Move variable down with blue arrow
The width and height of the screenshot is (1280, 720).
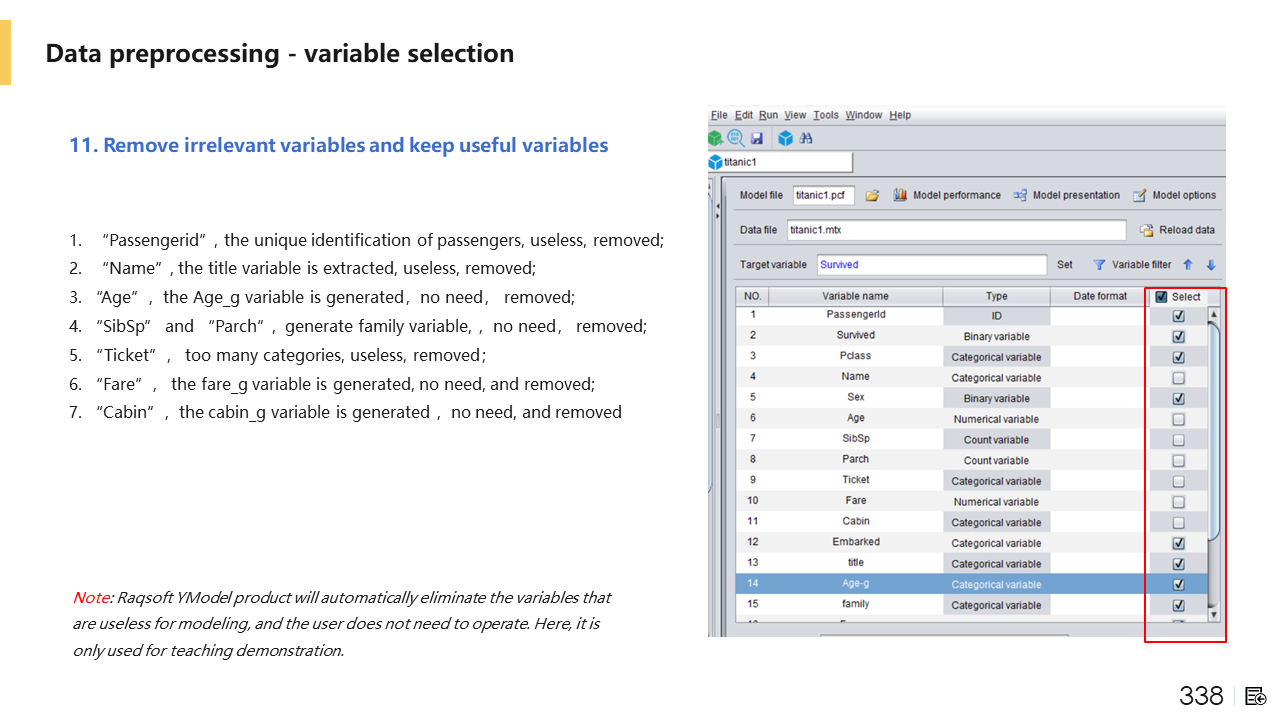coord(1210,265)
